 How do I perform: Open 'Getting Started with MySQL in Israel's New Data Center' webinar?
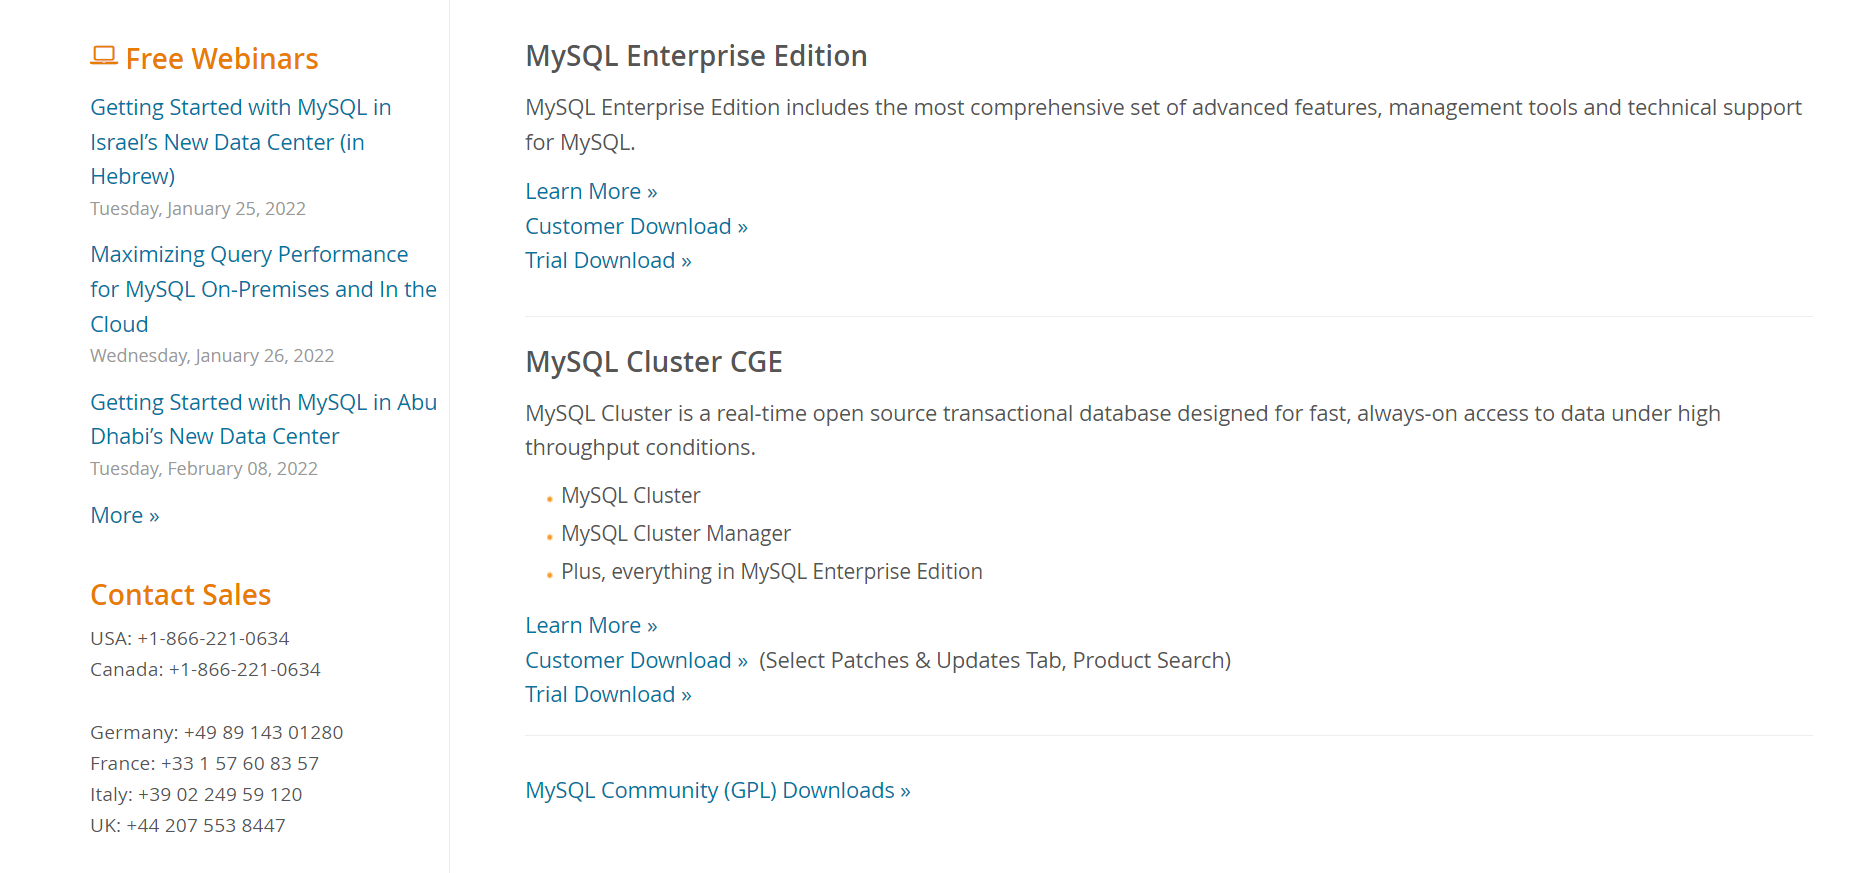(x=240, y=141)
